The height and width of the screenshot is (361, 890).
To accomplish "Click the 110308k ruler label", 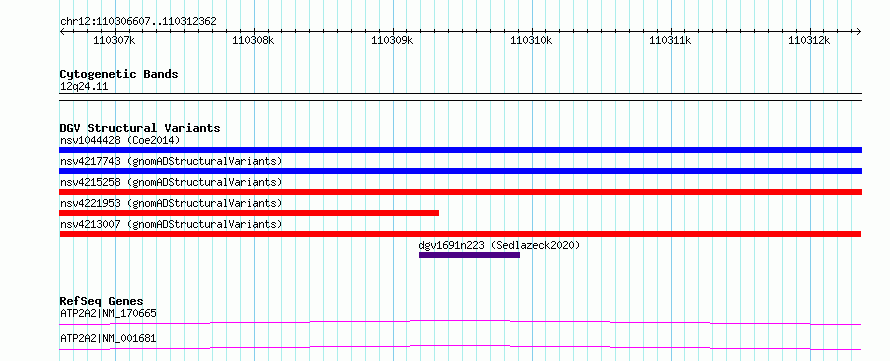I will pos(254,40).
